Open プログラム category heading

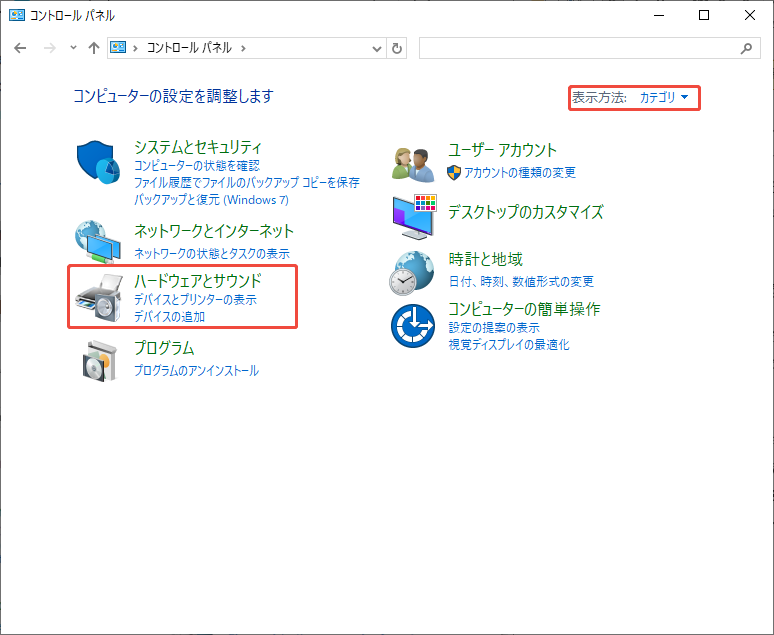pyautogui.click(x=164, y=348)
